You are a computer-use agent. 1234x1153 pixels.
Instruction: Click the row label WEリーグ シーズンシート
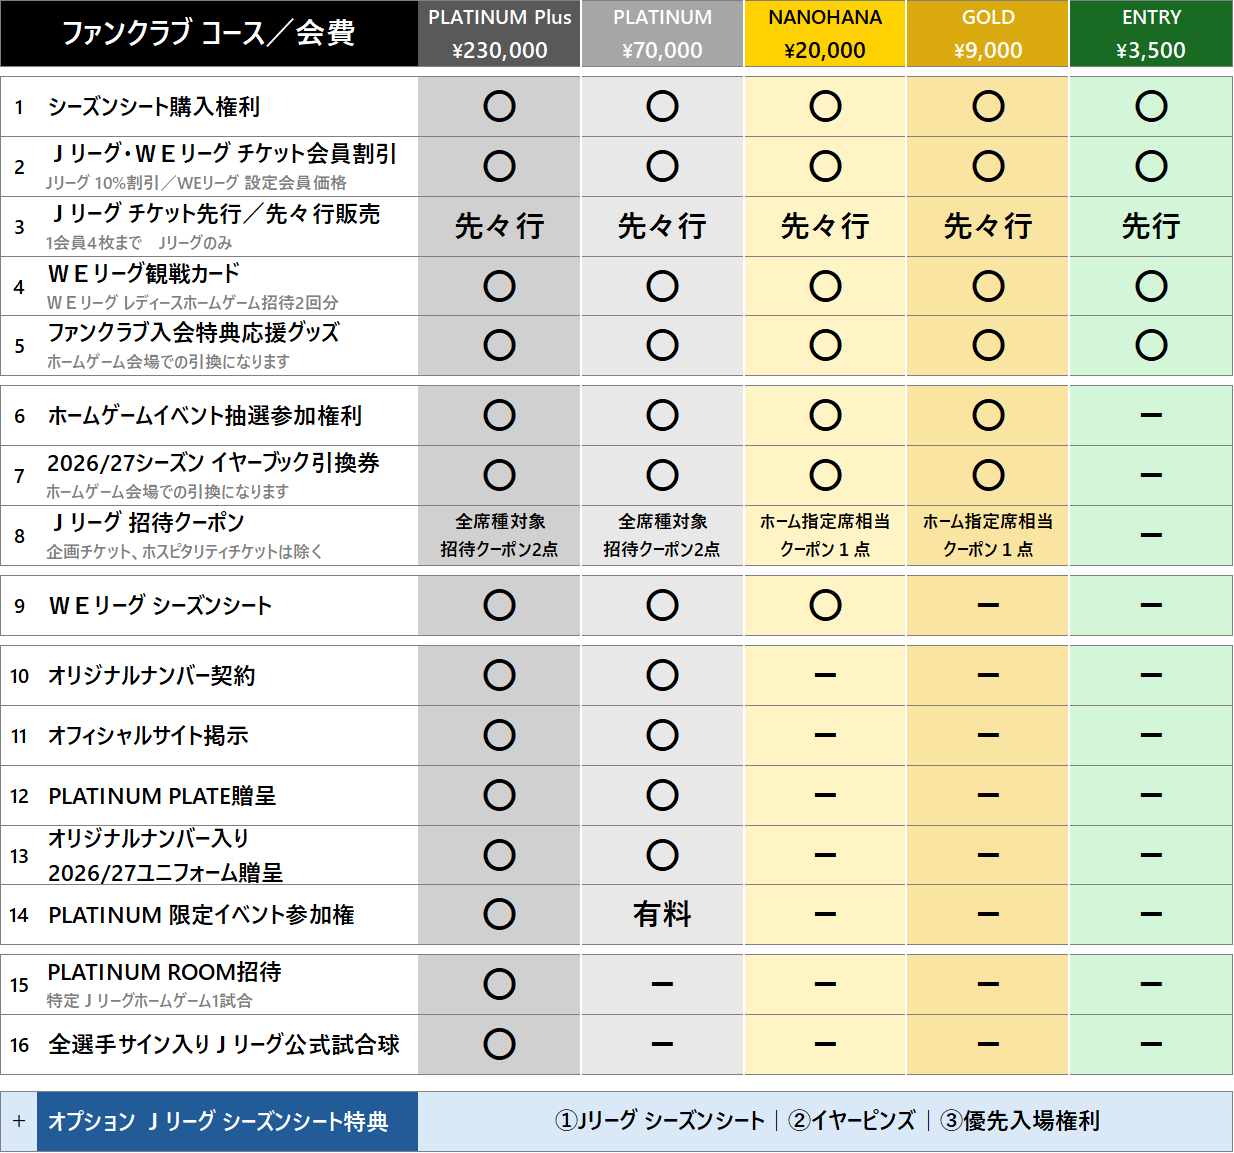160,605
